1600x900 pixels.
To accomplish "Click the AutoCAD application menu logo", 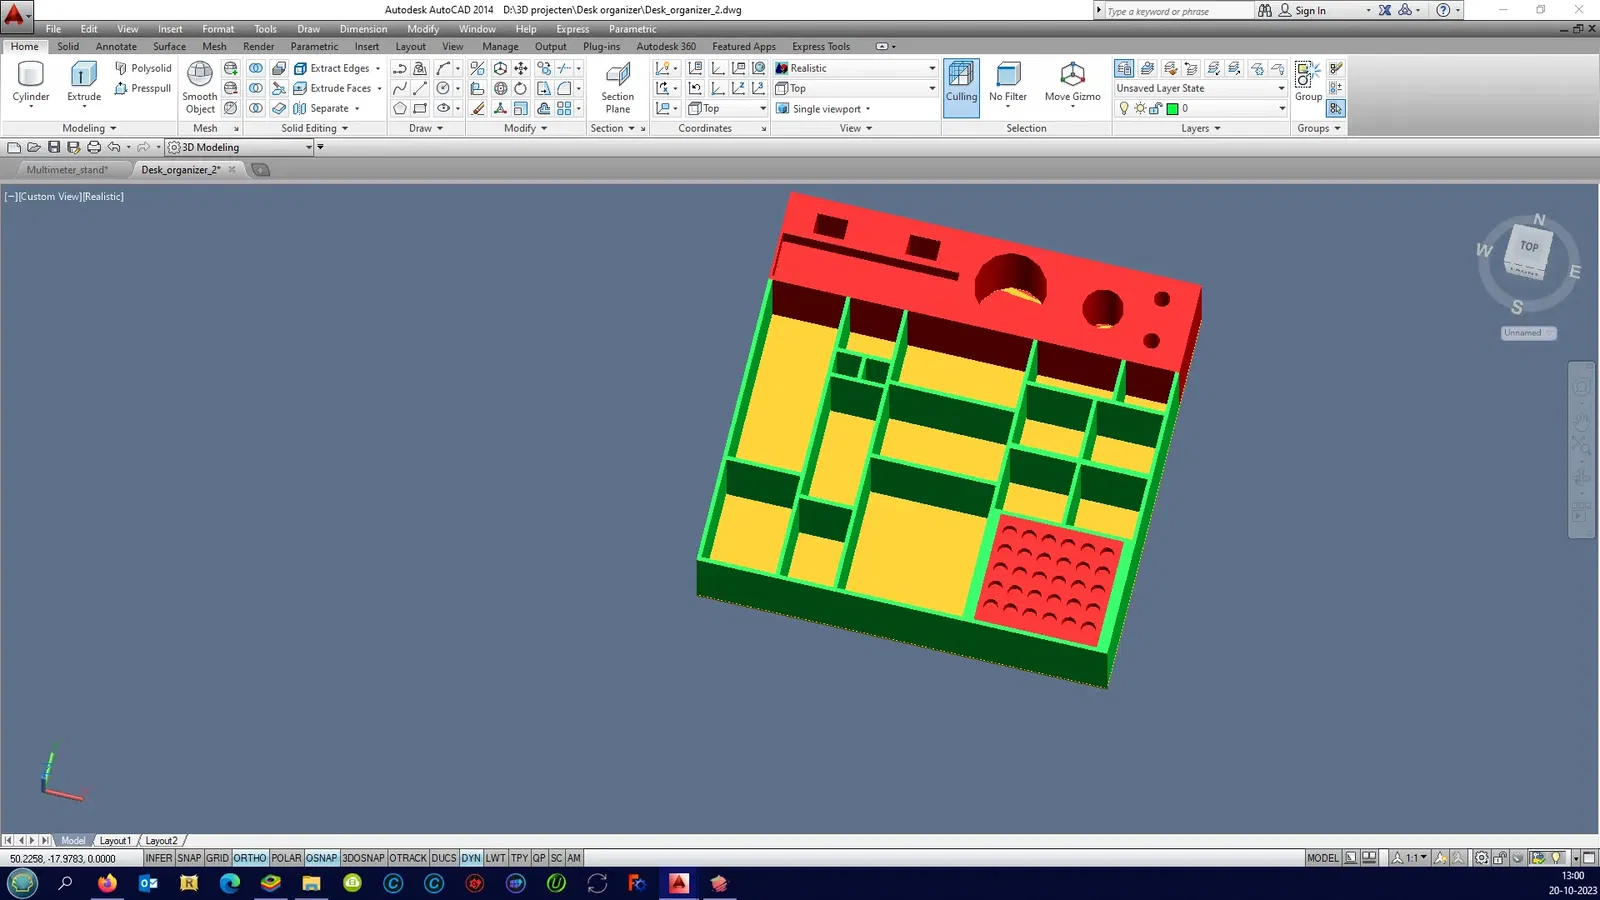I will click(x=15, y=15).
